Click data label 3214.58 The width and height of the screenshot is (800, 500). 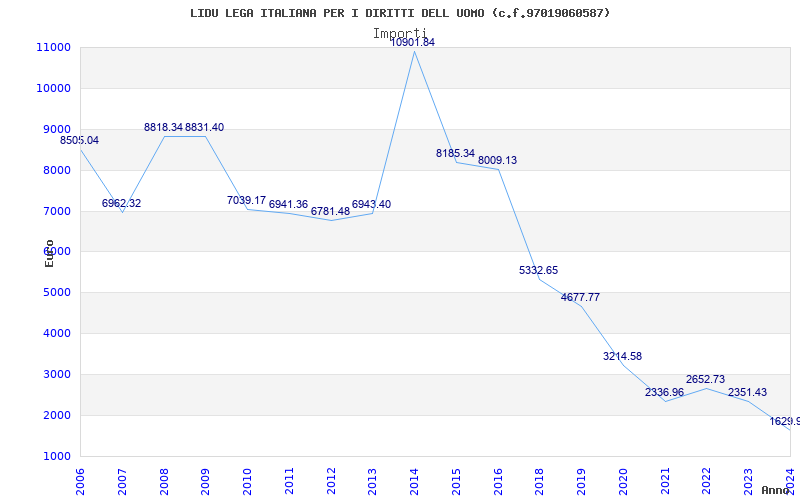tap(622, 356)
